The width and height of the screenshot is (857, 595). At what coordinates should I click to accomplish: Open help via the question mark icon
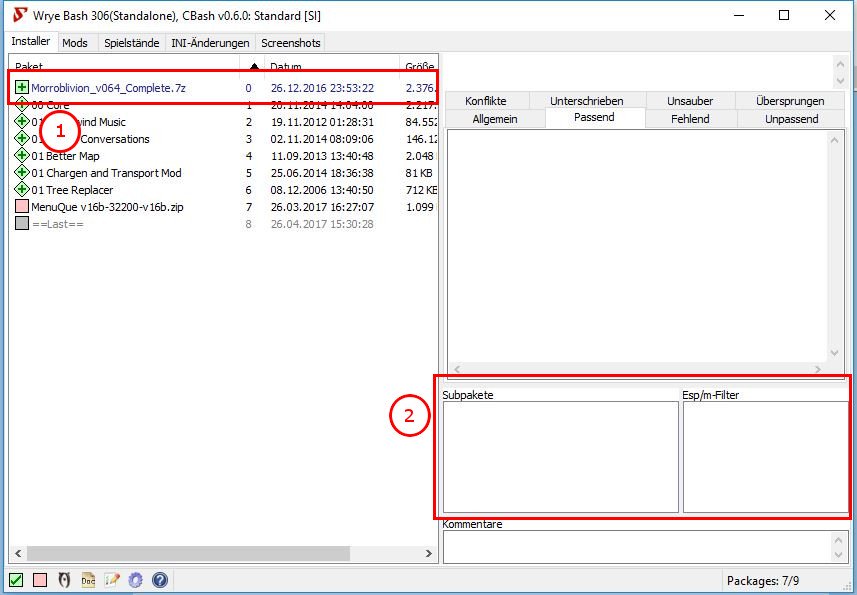(160, 580)
